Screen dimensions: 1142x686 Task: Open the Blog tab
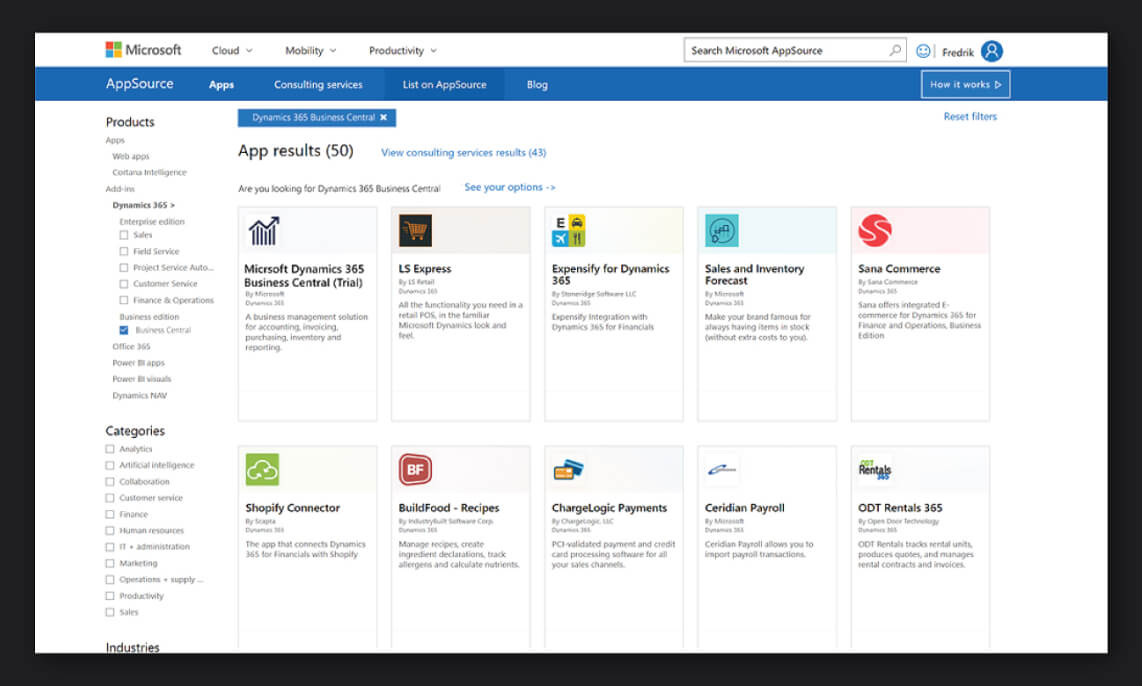[x=537, y=85]
